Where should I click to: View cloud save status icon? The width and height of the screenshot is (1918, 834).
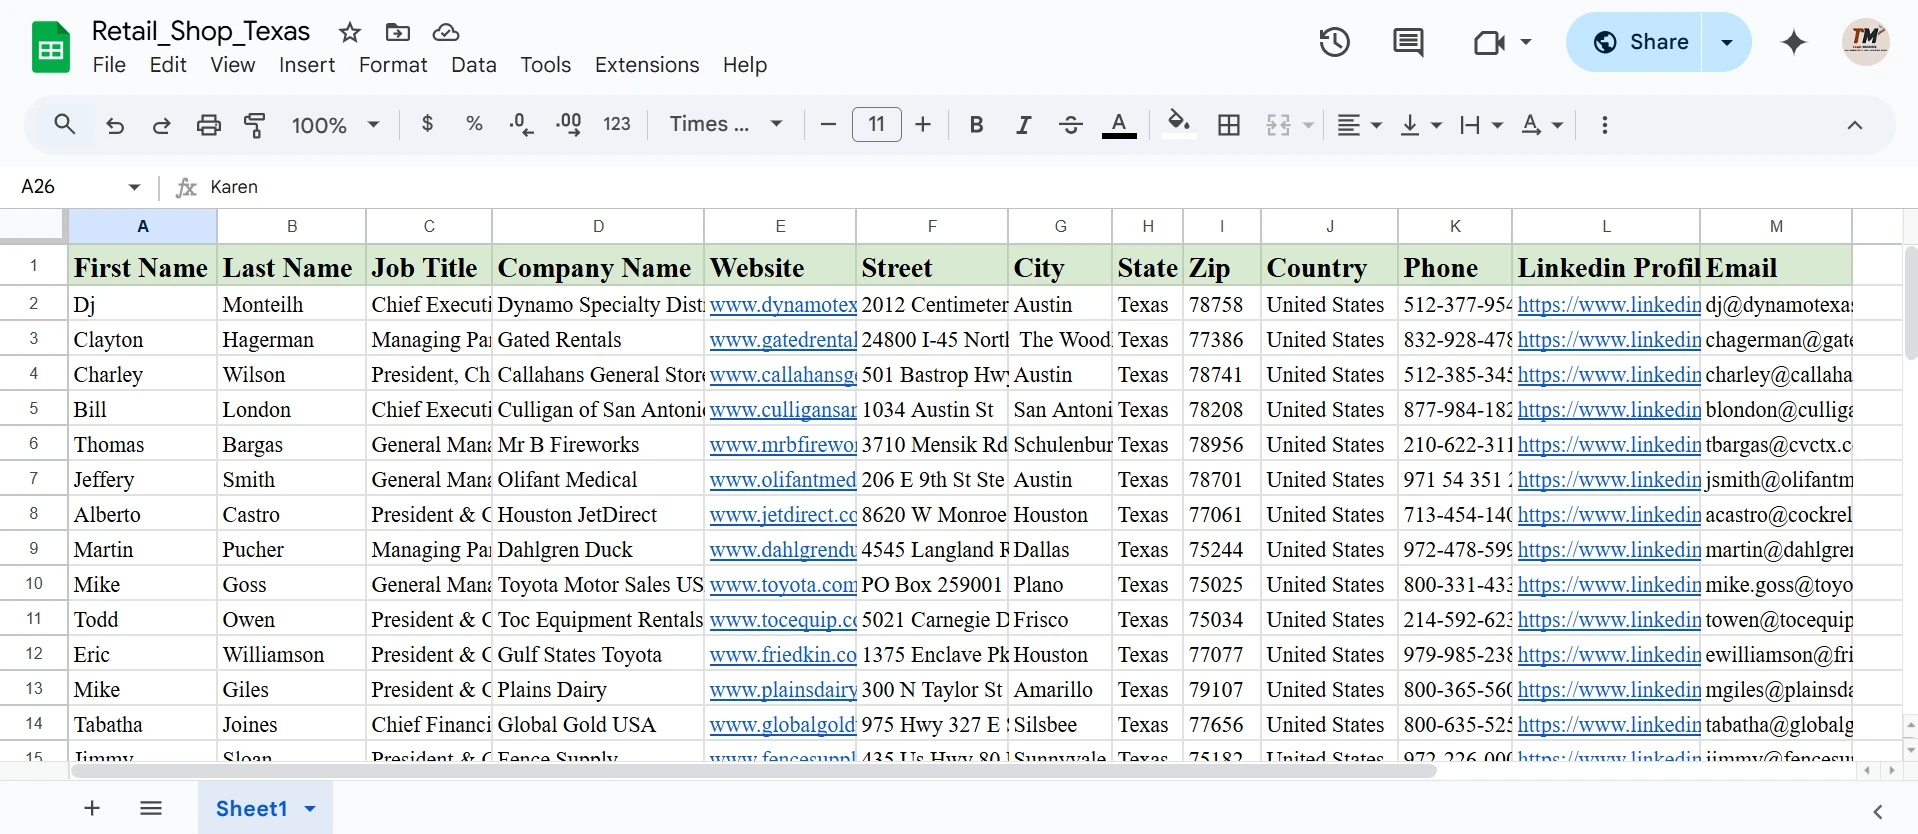coord(445,33)
